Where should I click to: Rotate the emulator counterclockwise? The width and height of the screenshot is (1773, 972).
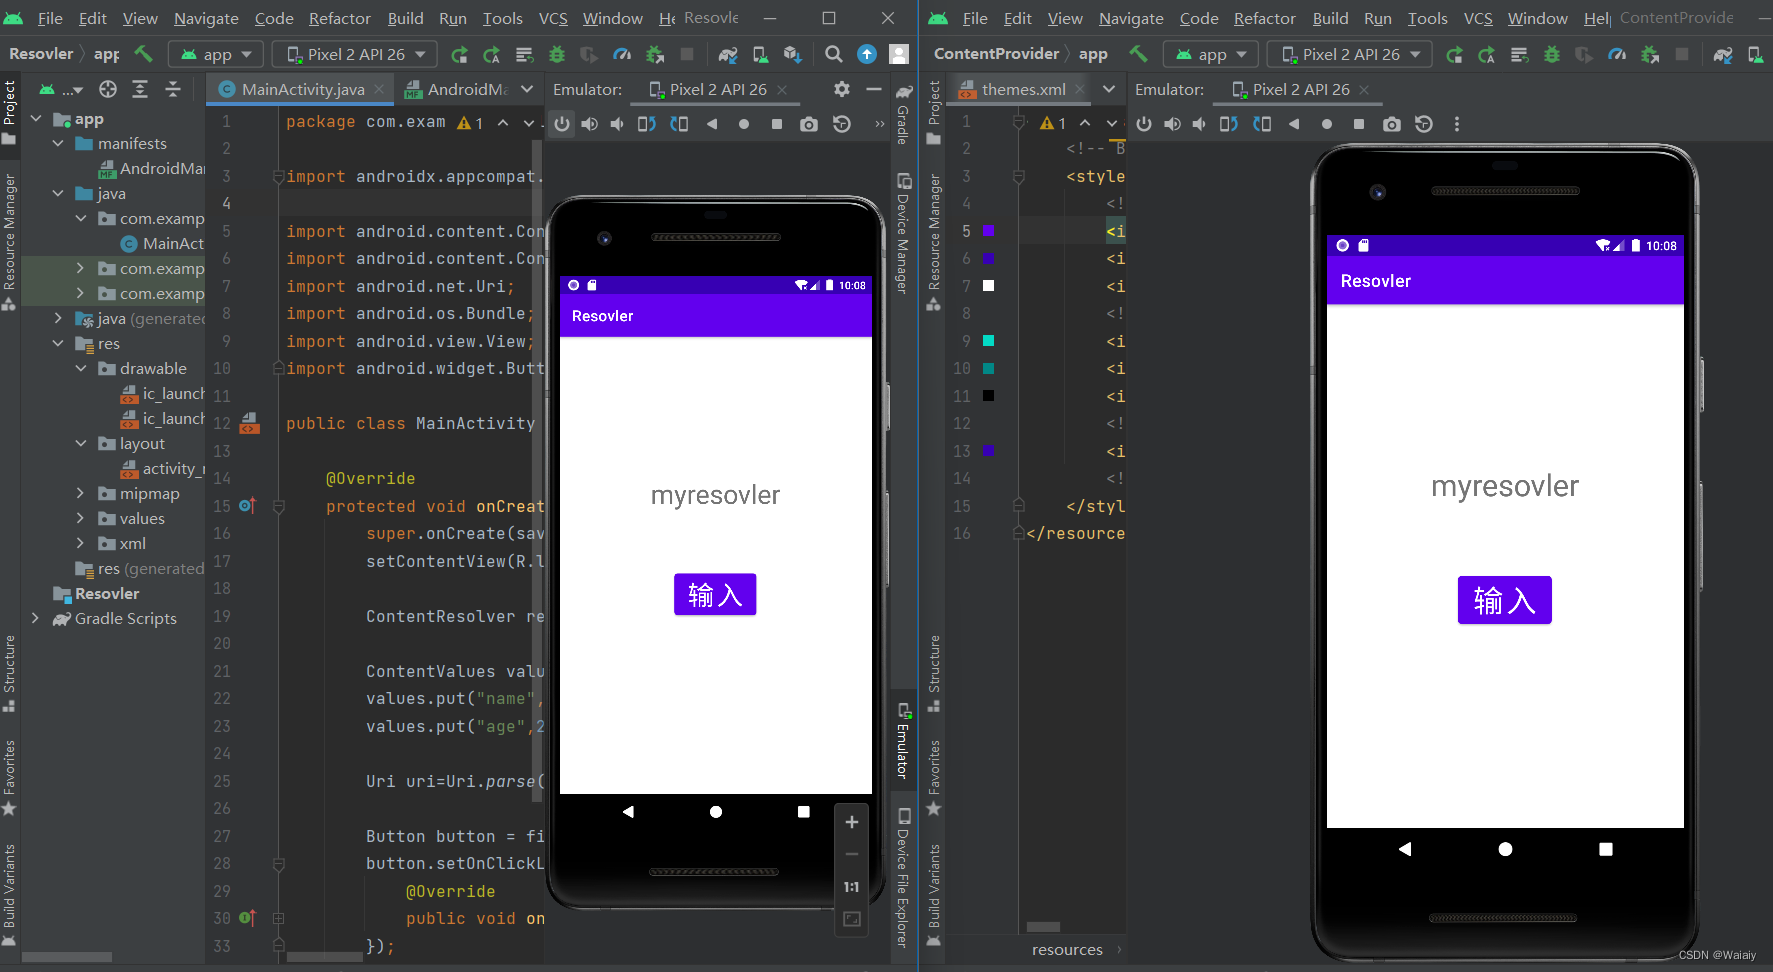coord(646,123)
